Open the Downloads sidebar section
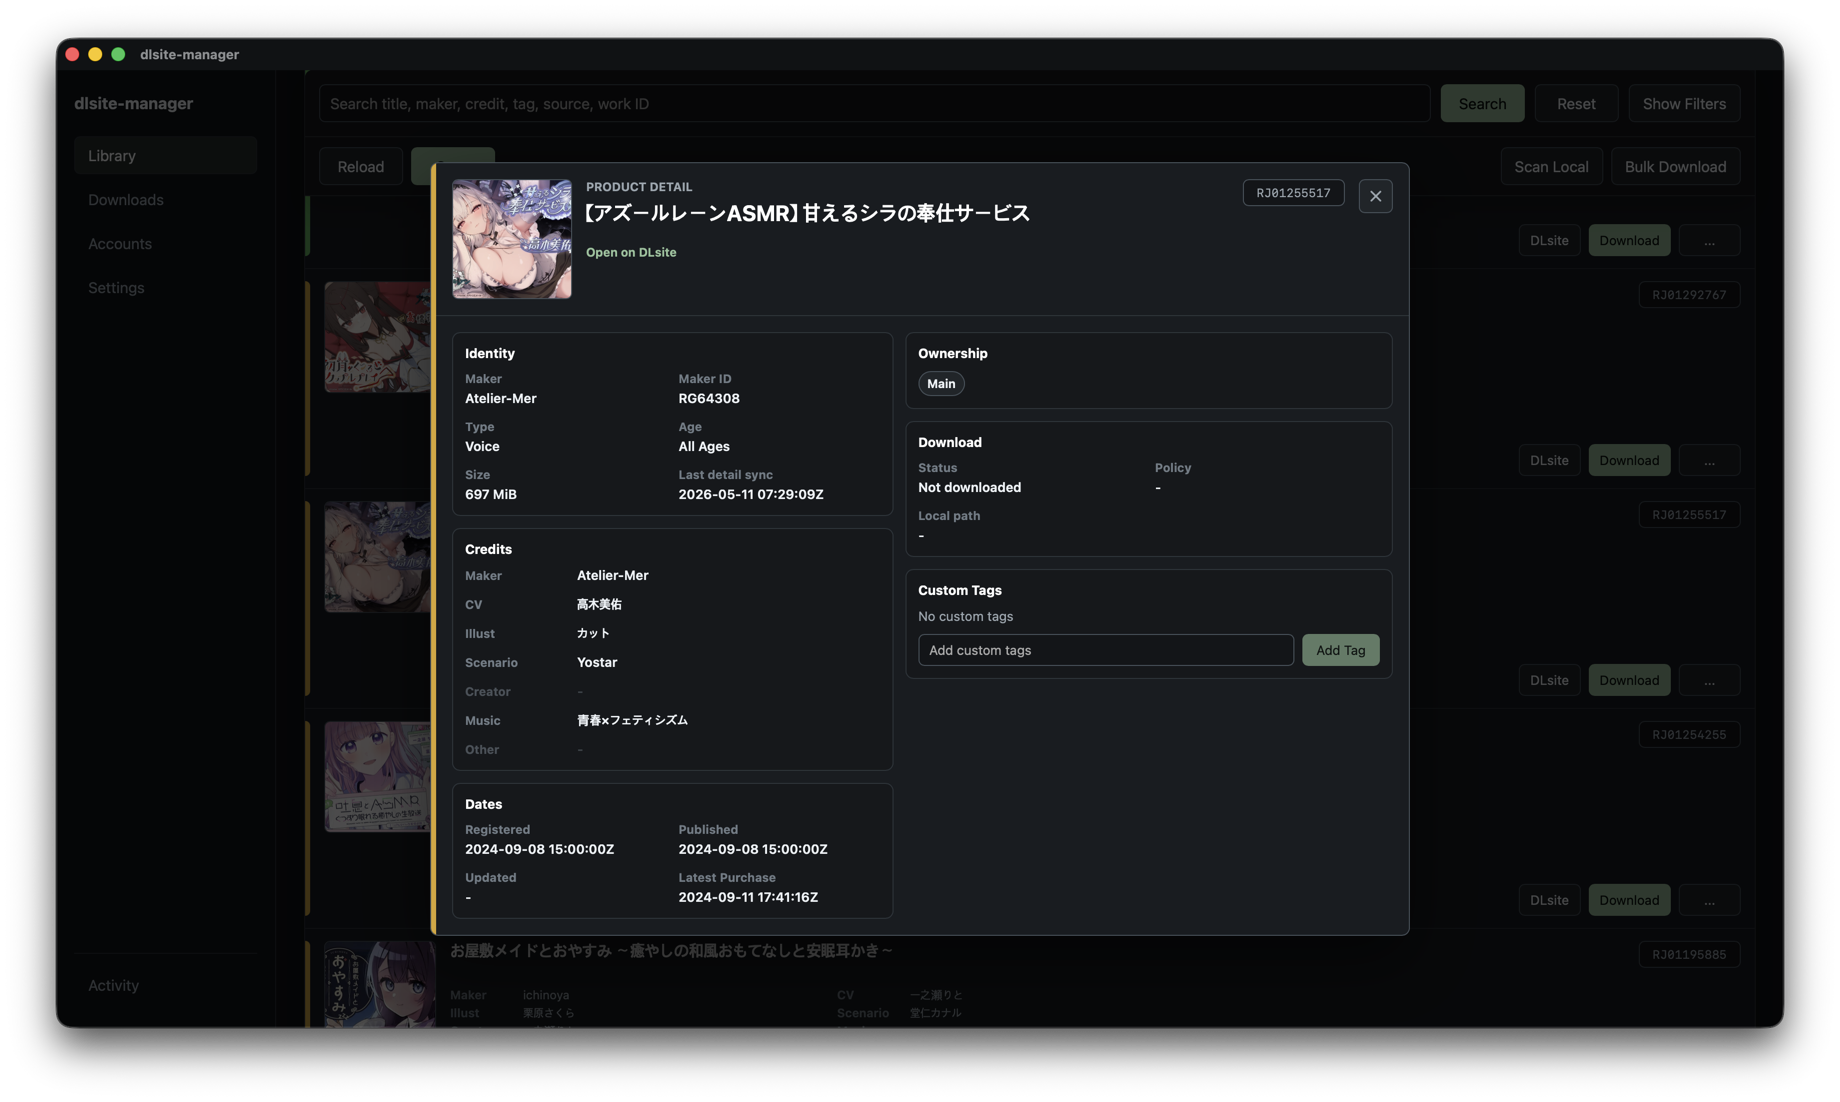Viewport: 1840px width, 1102px height. pos(165,200)
